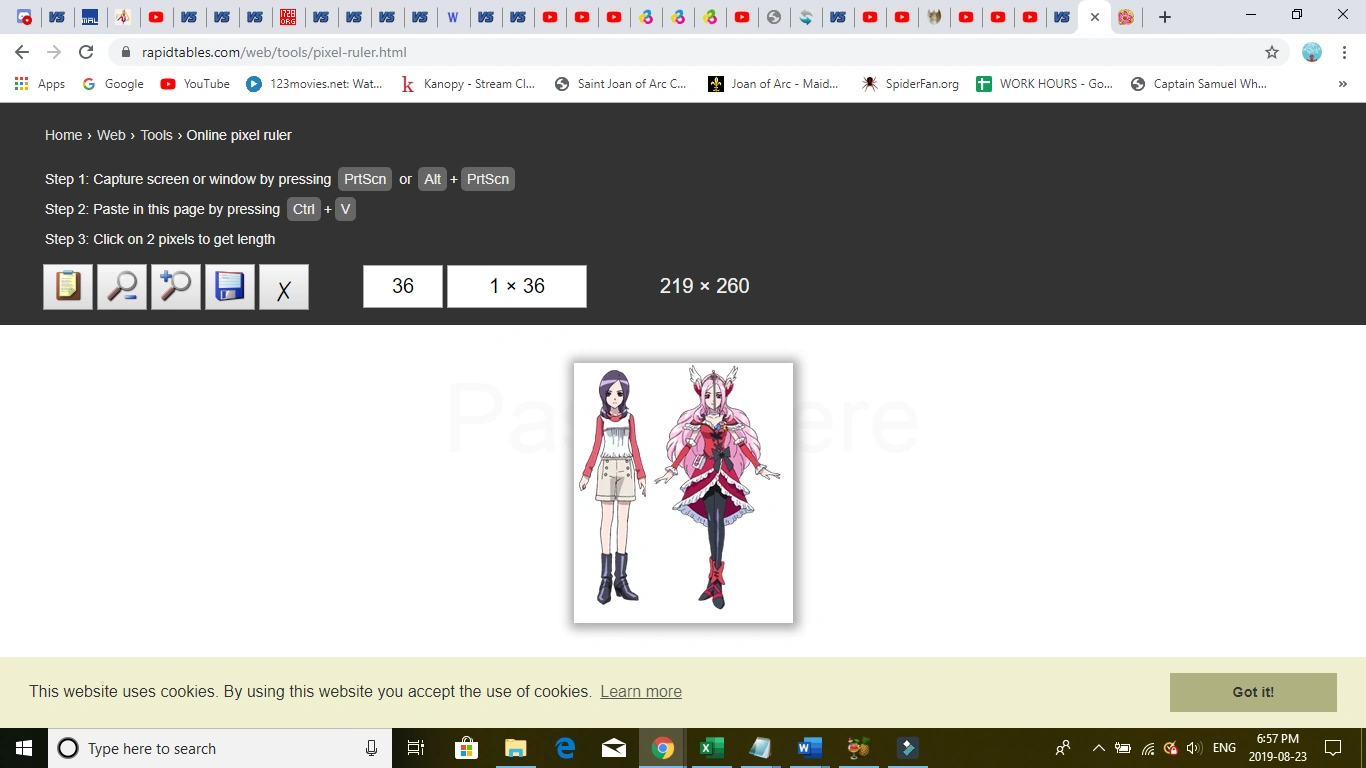This screenshot has height=768, width=1366.
Task: Open the Action Center notifications icon
Action: coord(1333,748)
